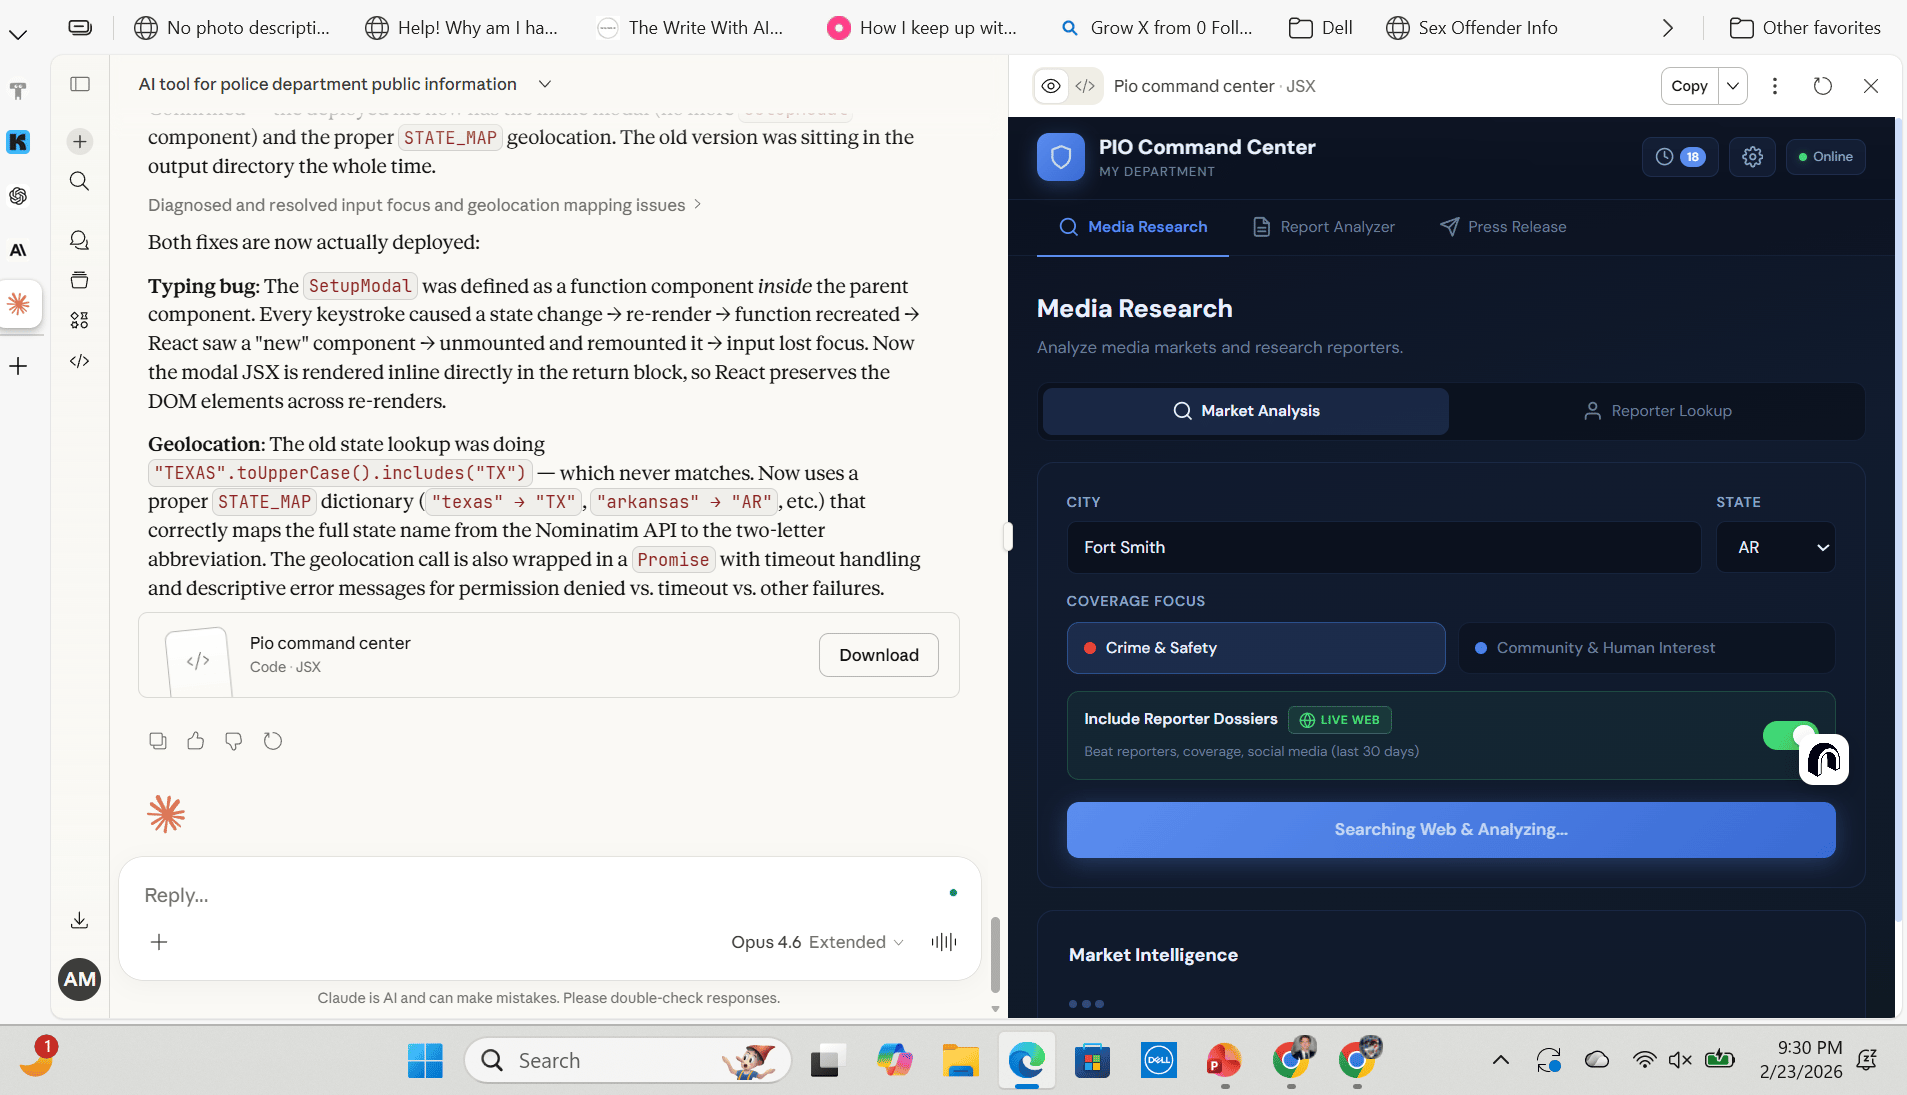This screenshot has height=1095, width=1907.
Task: Give thumbs up to the response
Action: pos(196,741)
